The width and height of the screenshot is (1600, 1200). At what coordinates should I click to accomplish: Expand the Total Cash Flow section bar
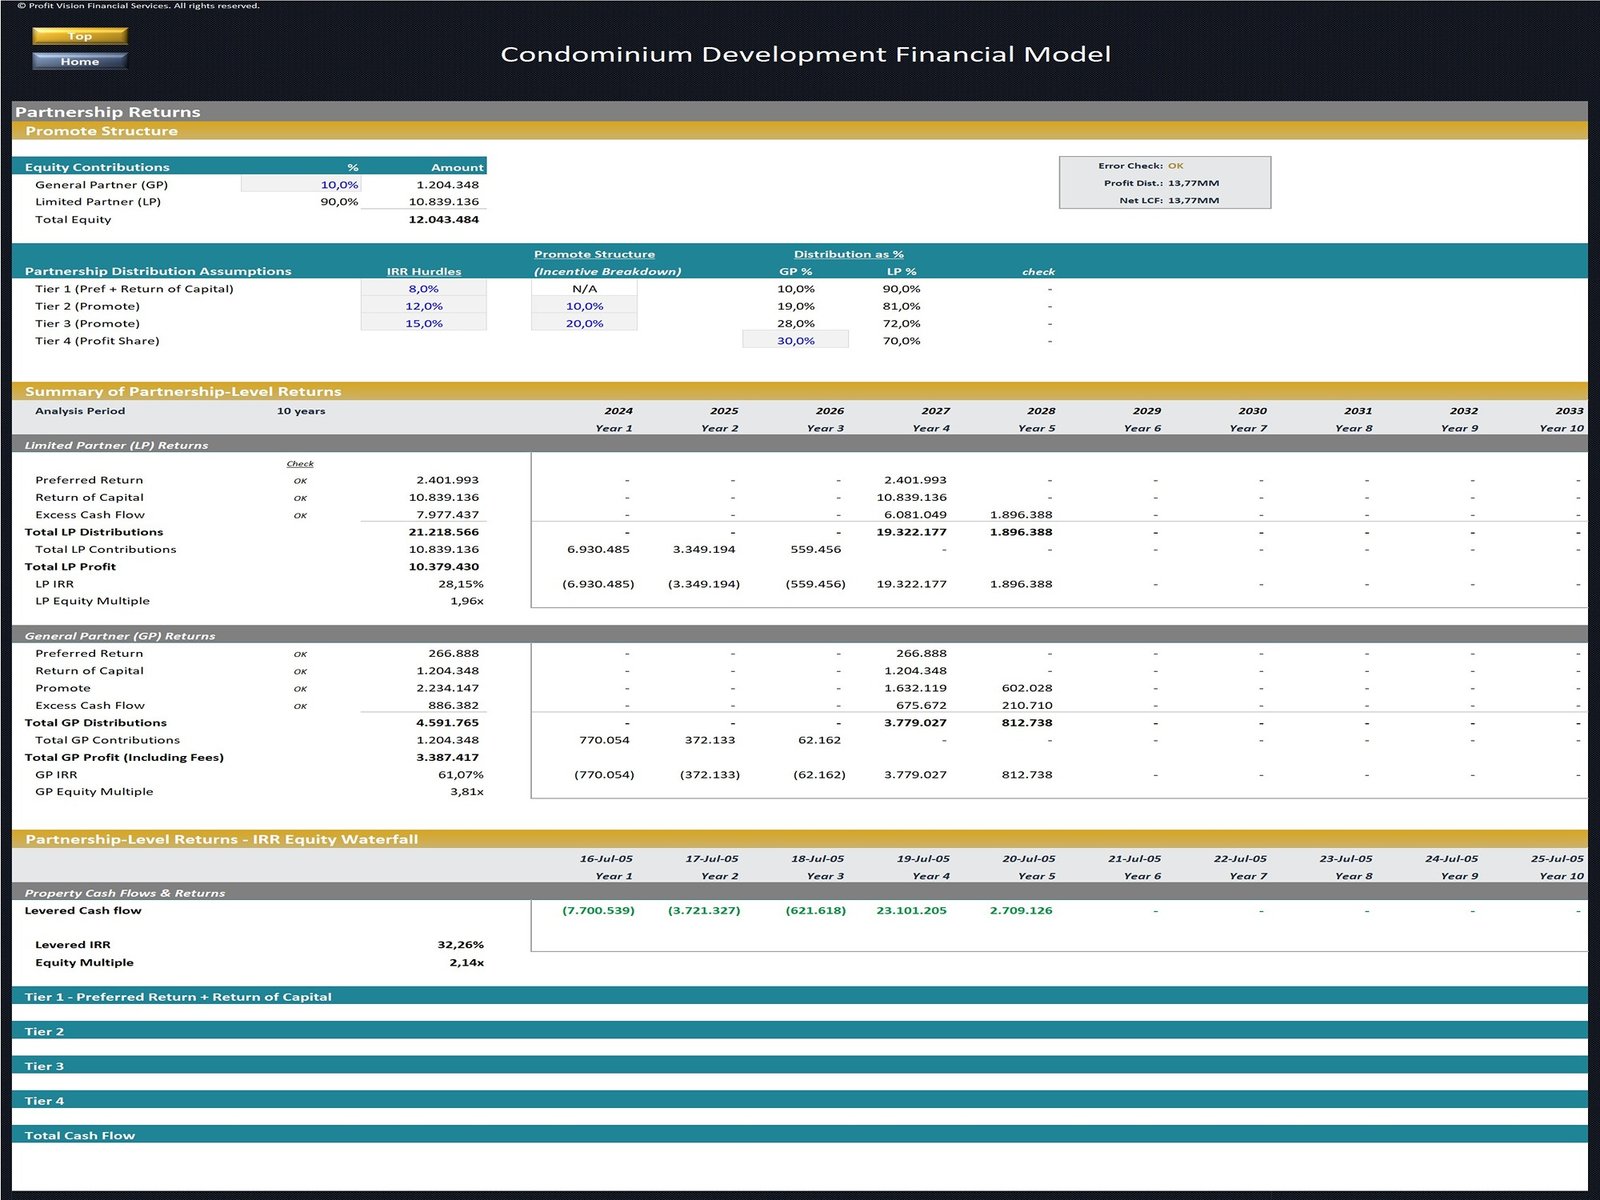pyautogui.click(x=80, y=1135)
